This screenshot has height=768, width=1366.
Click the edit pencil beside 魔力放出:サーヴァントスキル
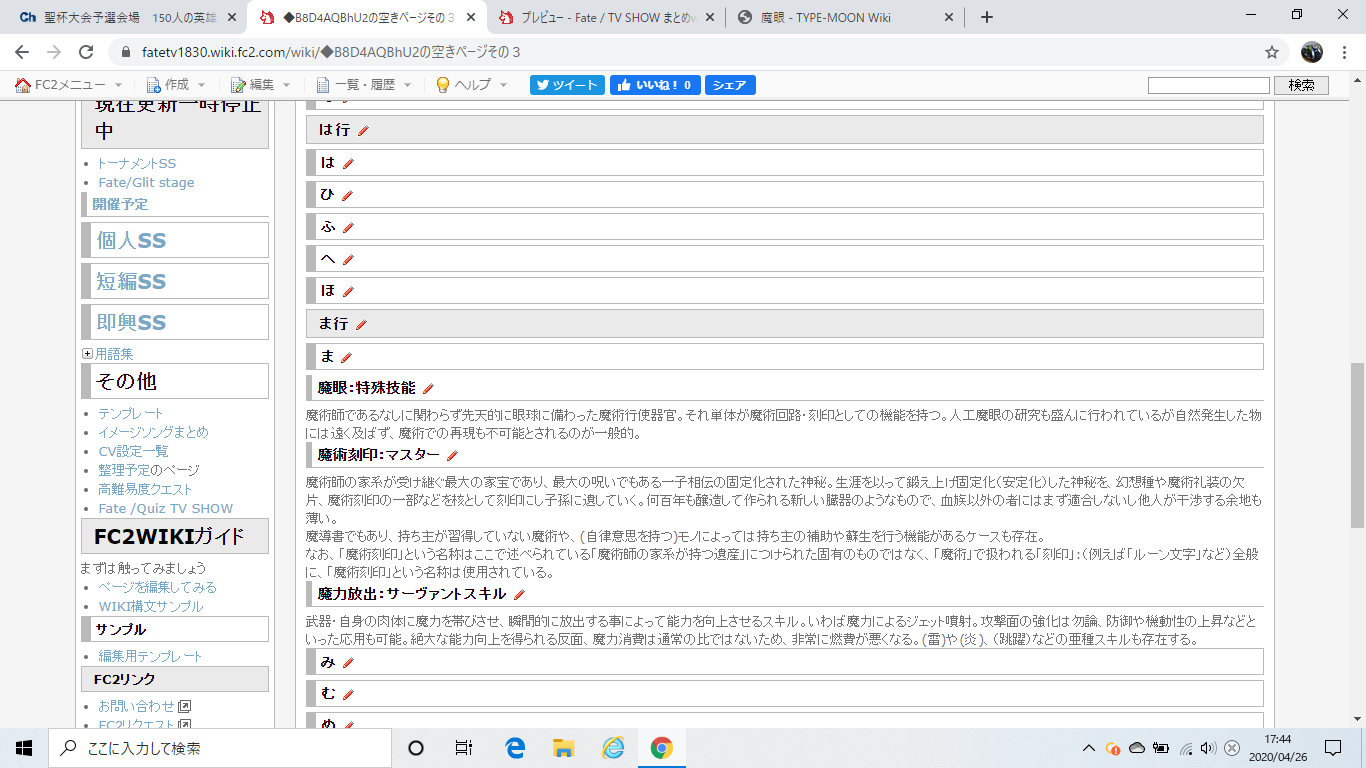point(519,595)
